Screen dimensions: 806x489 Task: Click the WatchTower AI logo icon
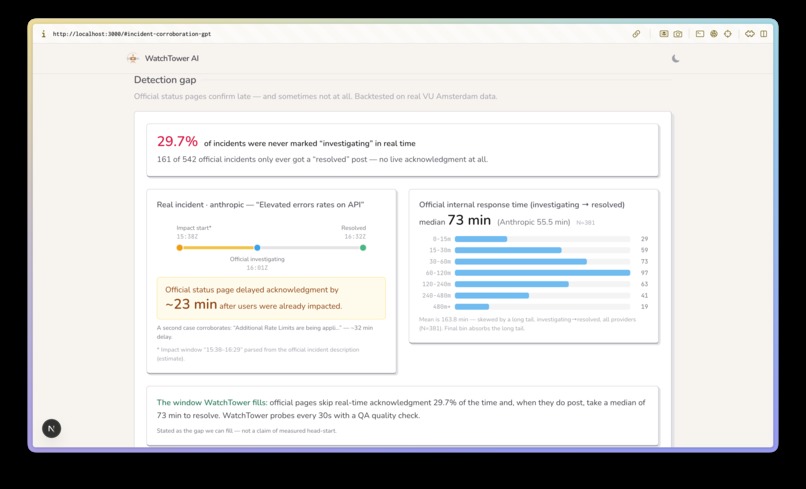pyautogui.click(x=133, y=59)
